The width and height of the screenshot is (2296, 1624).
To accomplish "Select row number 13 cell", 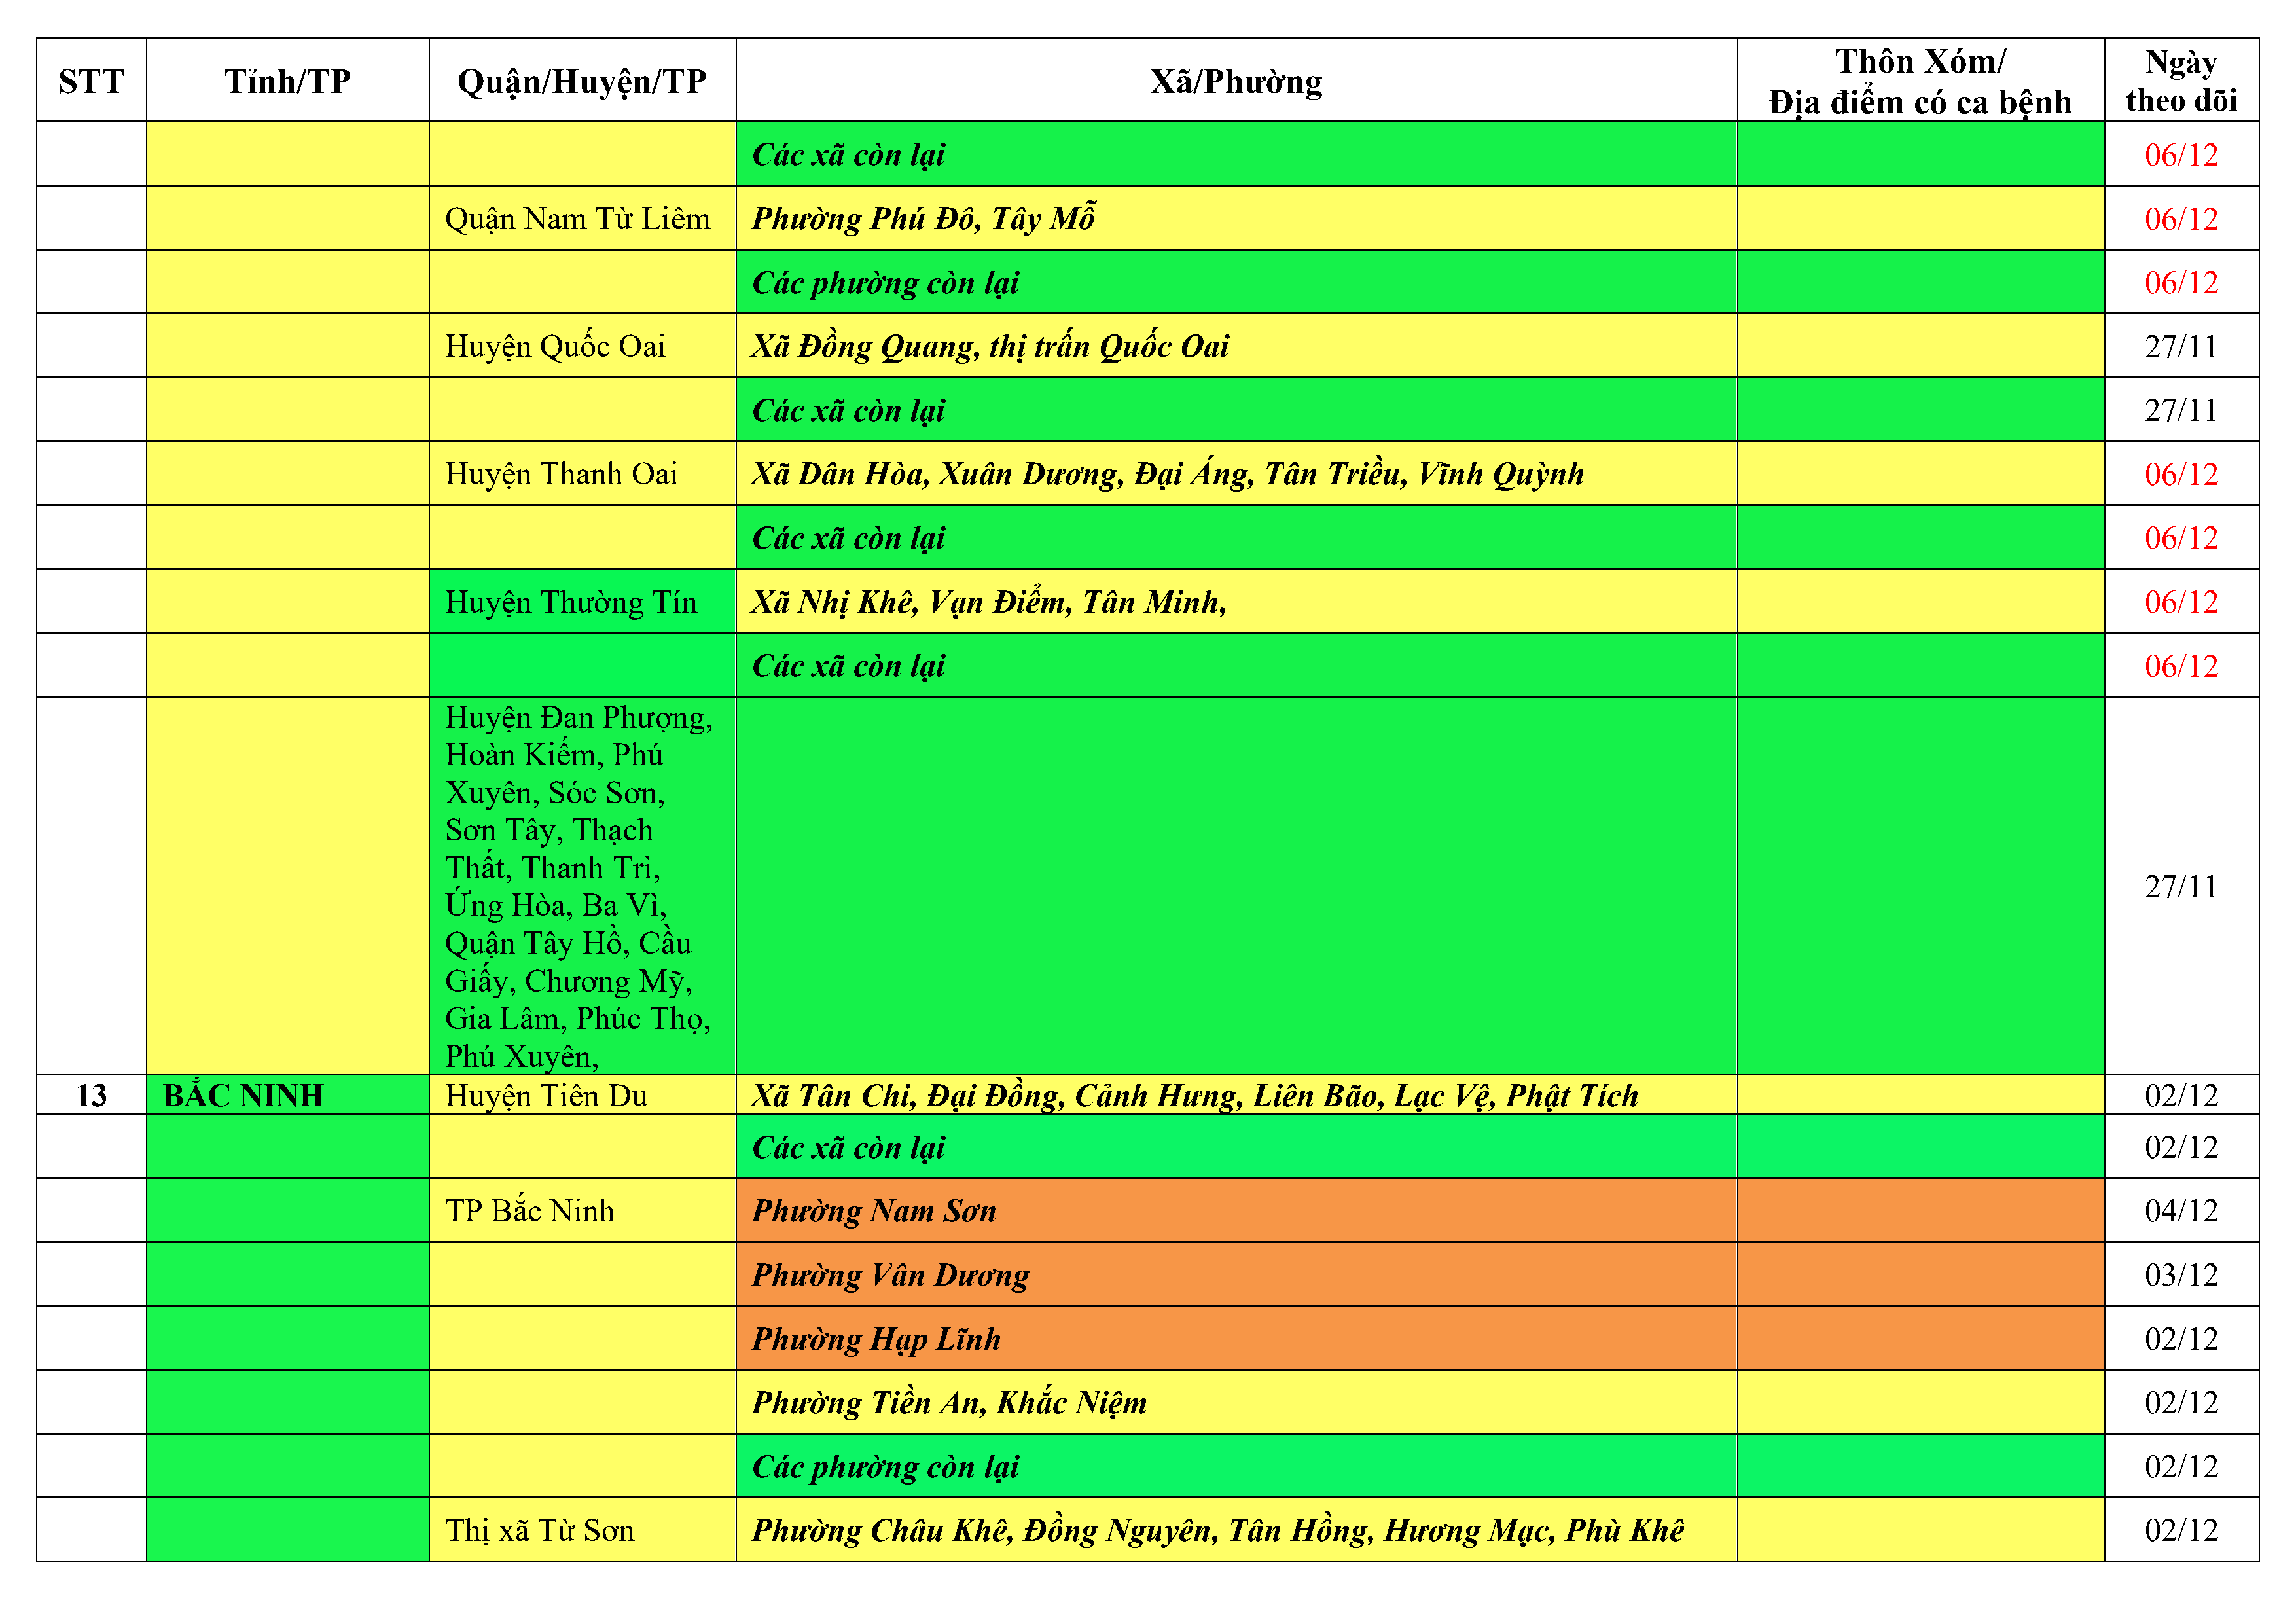I will click(91, 1095).
